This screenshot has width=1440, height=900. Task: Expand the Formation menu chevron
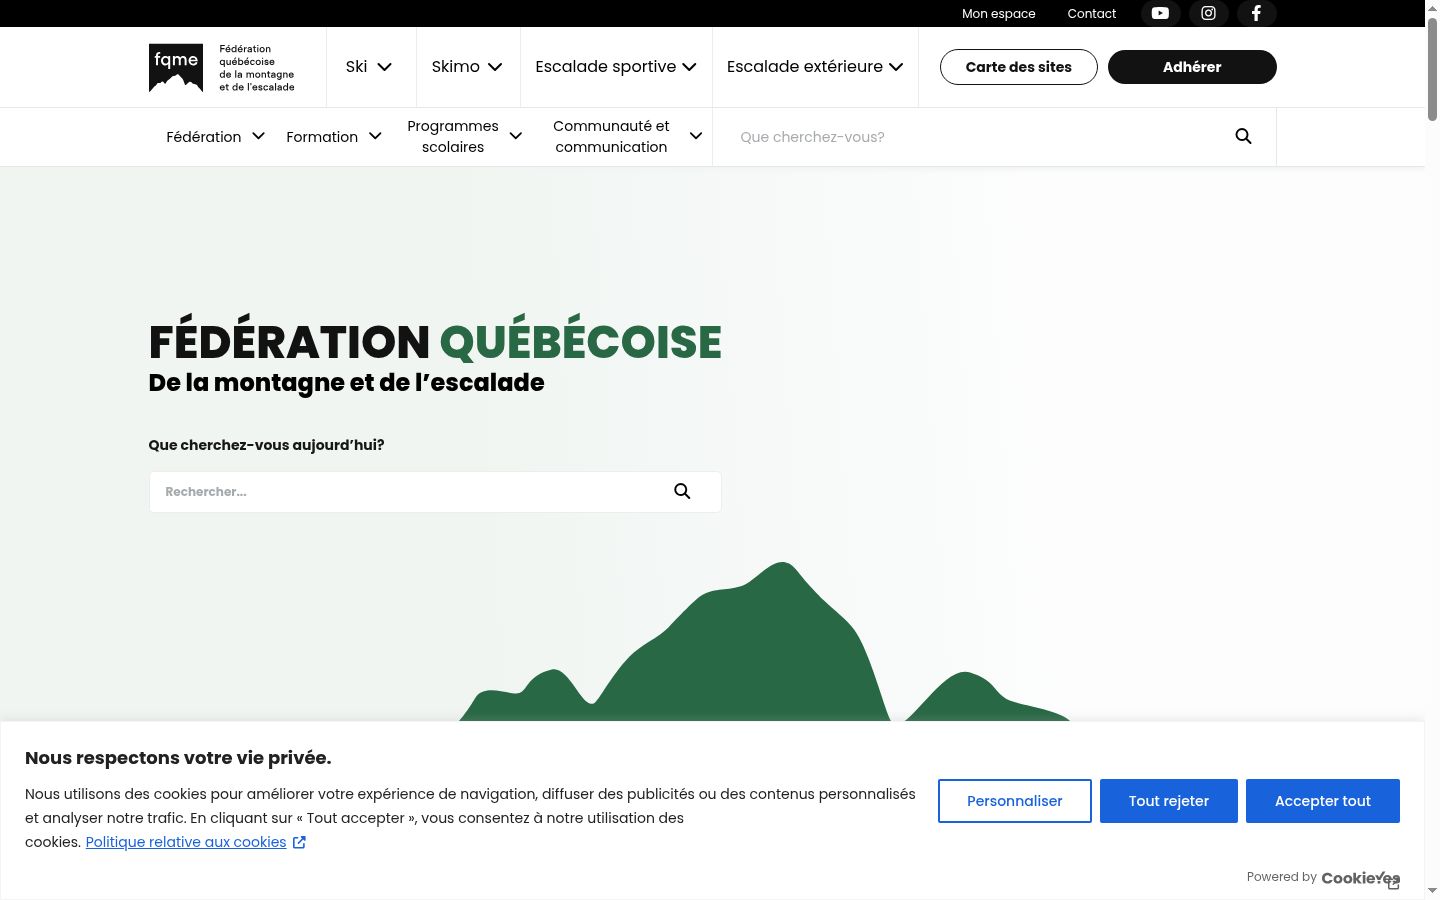tap(375, 136)
